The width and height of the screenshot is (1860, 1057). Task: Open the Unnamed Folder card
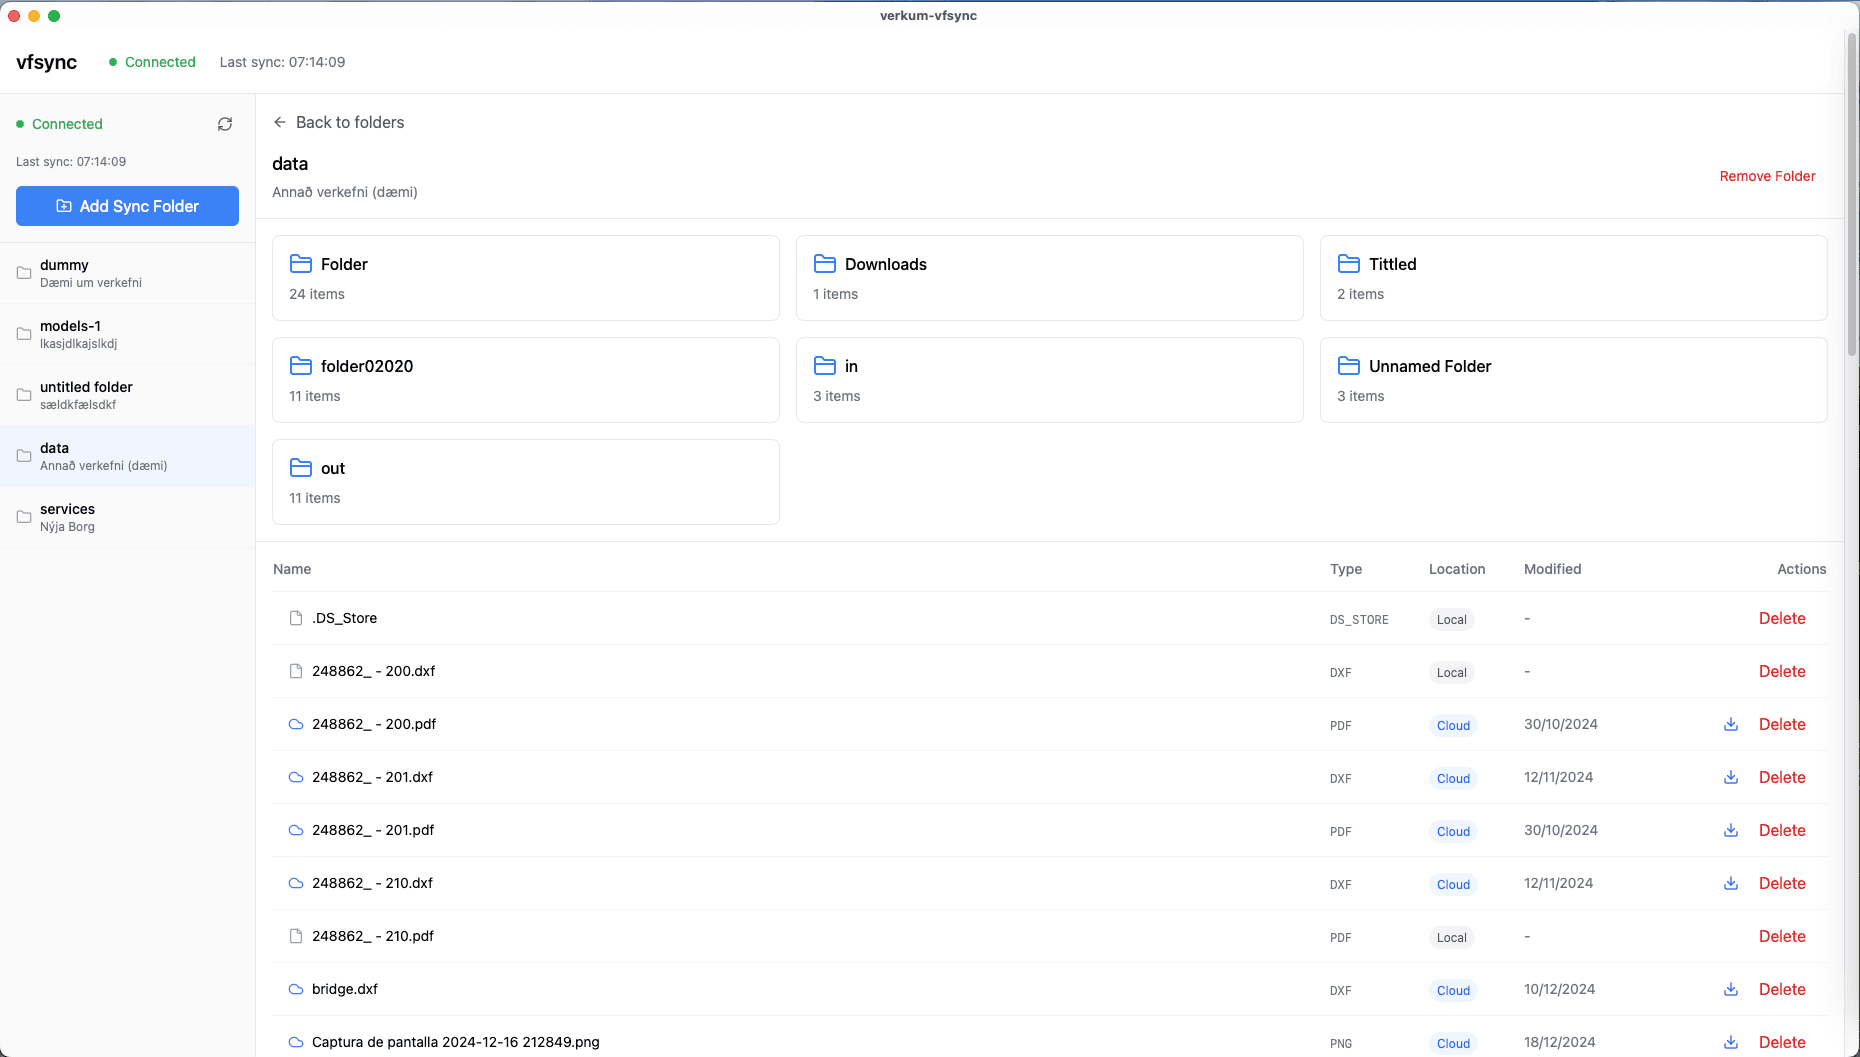(x=1573, y=380)
